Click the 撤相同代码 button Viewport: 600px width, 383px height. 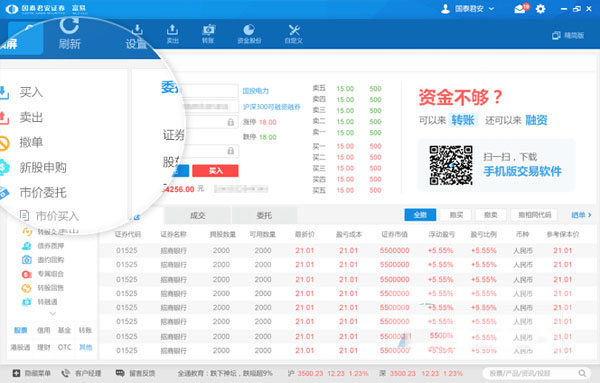coord(534,215)
